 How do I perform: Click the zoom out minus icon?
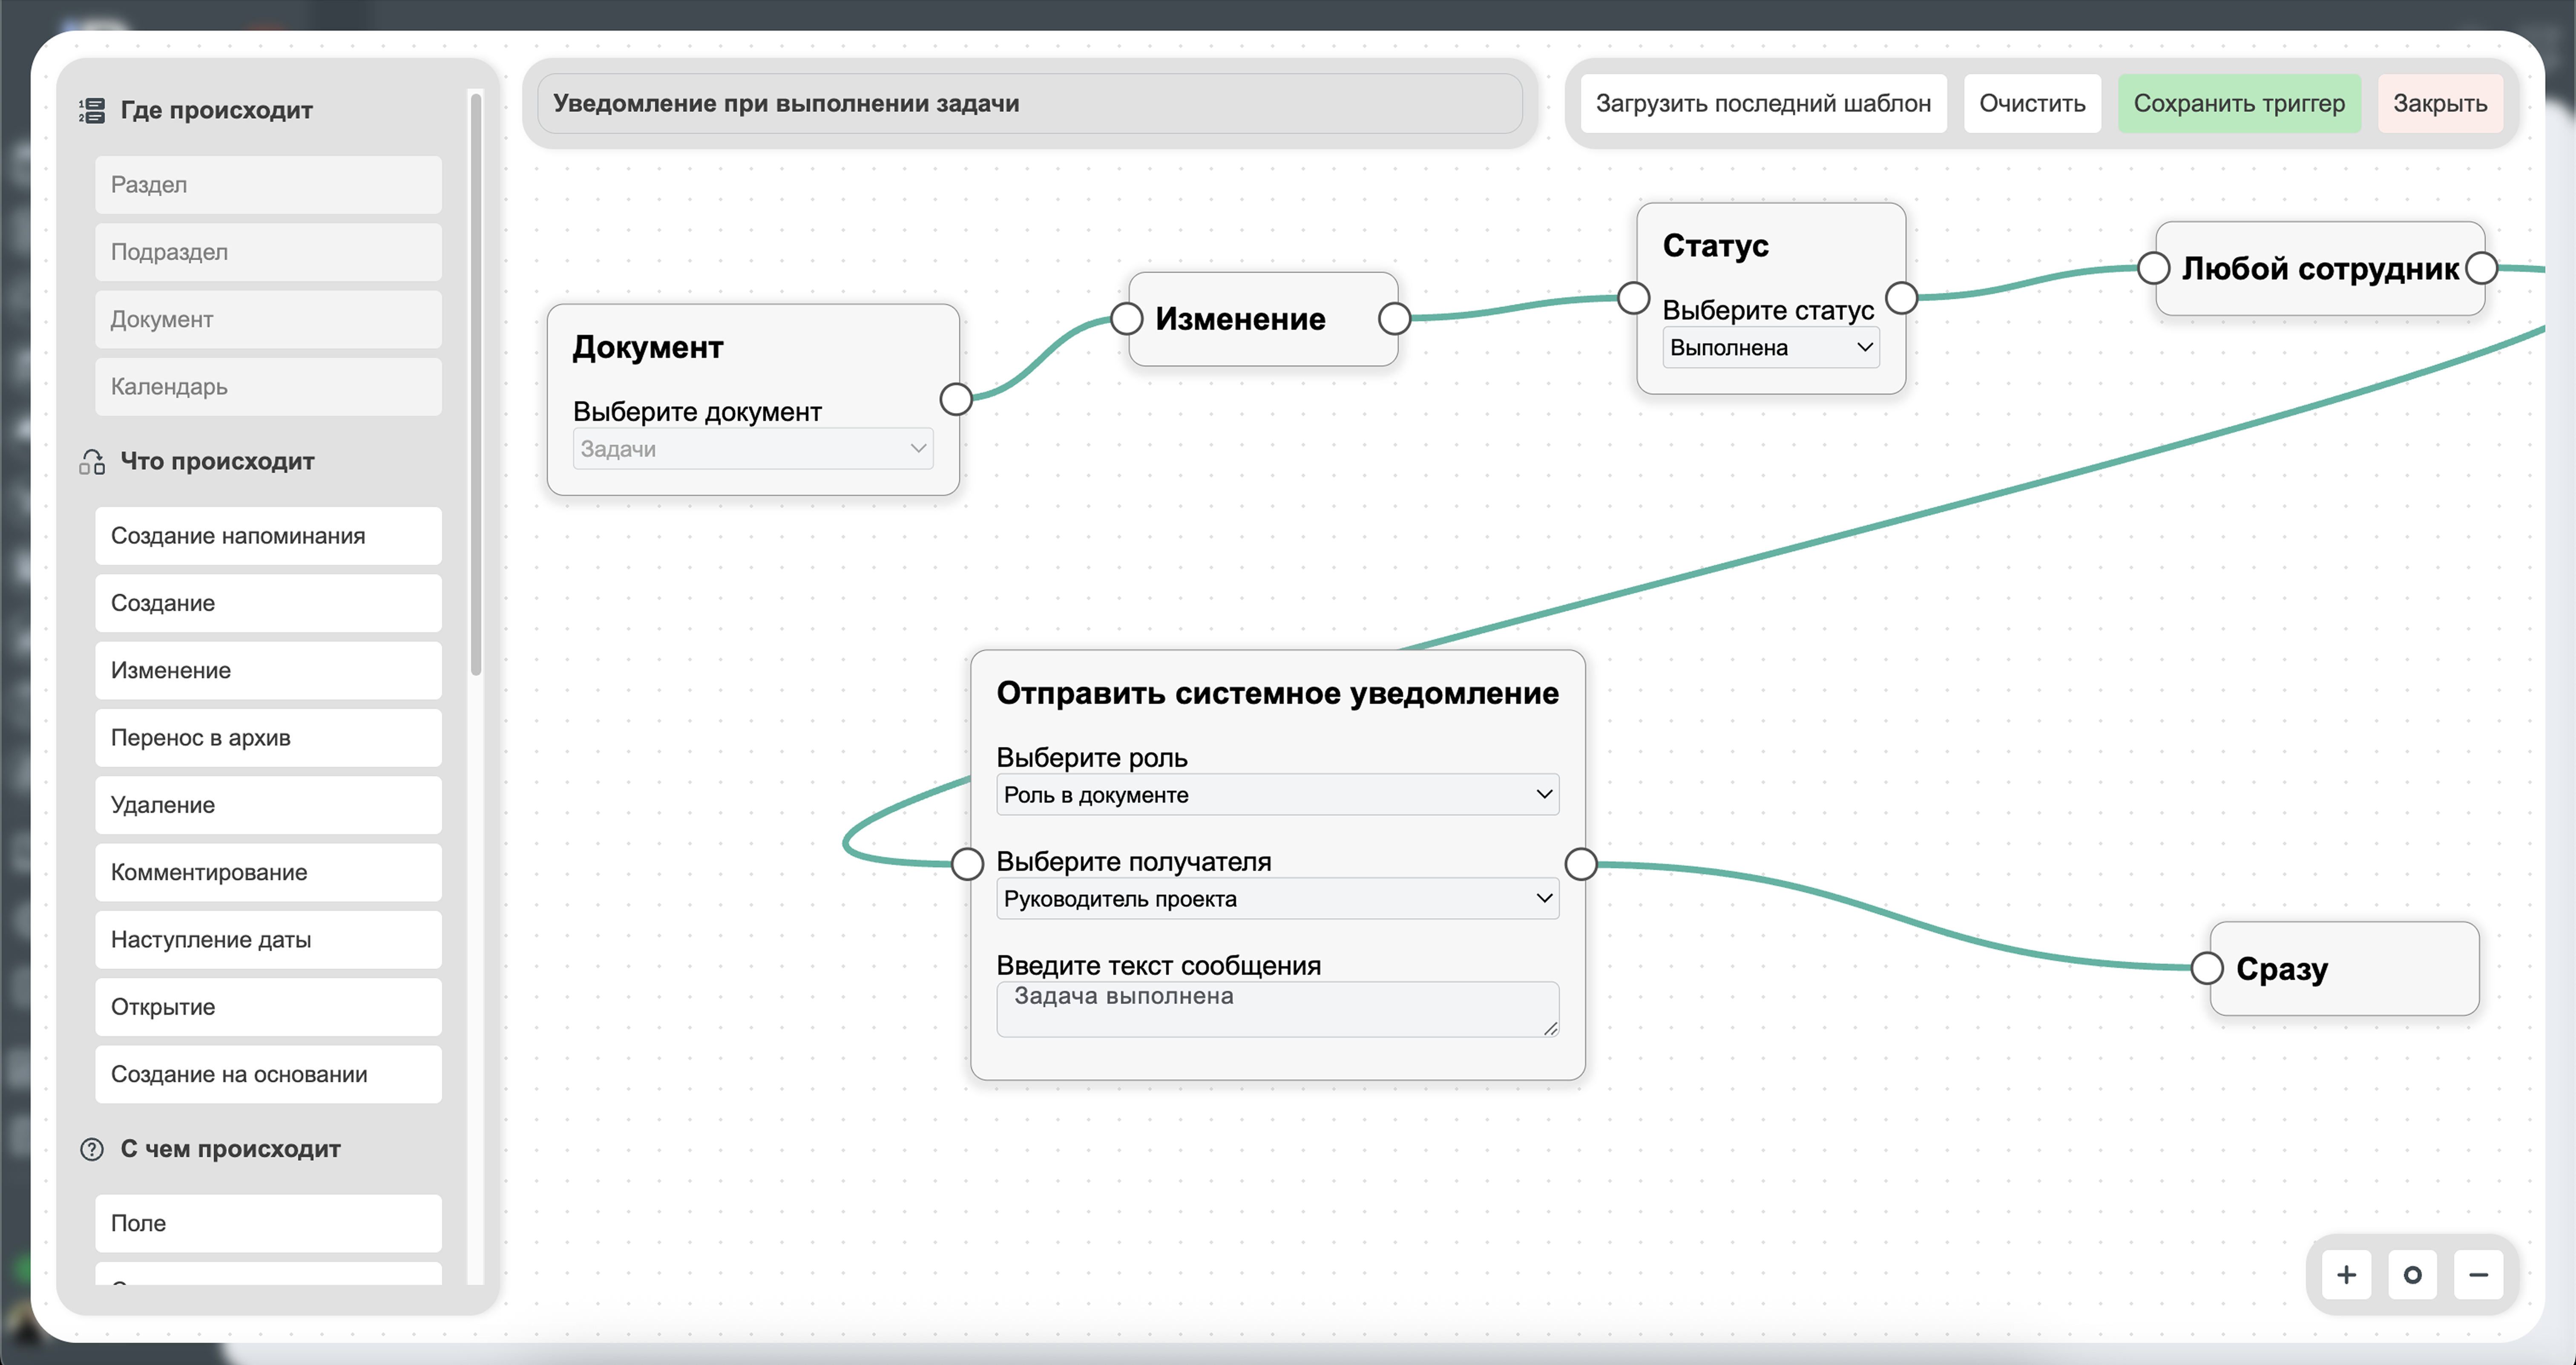point(2478,1275)
